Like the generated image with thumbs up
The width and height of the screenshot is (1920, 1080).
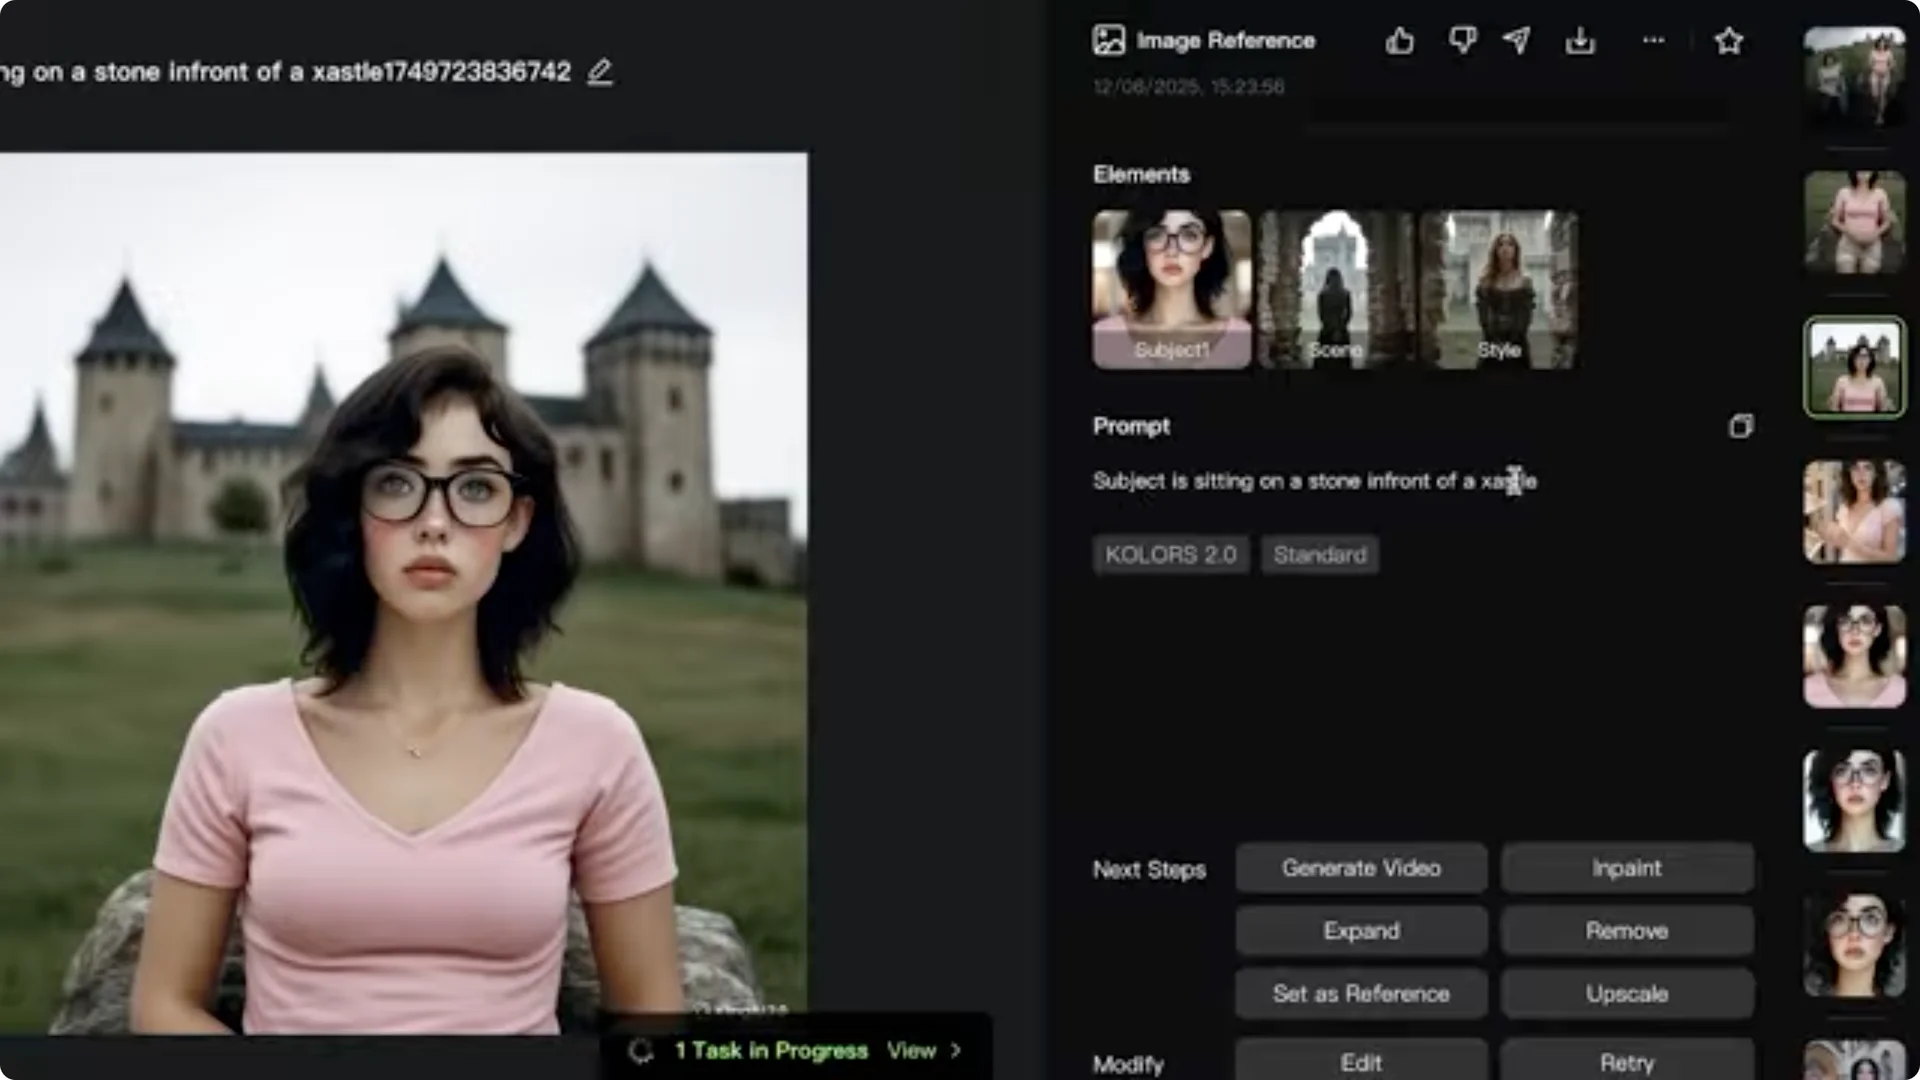click(x=1399, y=41)
